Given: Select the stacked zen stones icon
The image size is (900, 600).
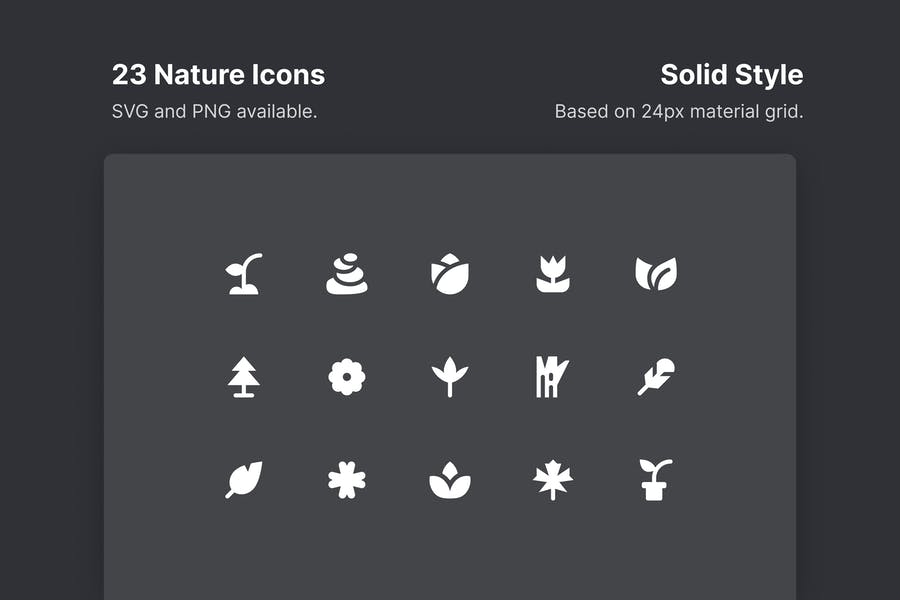Looking at the screenshot, I should (347, 274).
